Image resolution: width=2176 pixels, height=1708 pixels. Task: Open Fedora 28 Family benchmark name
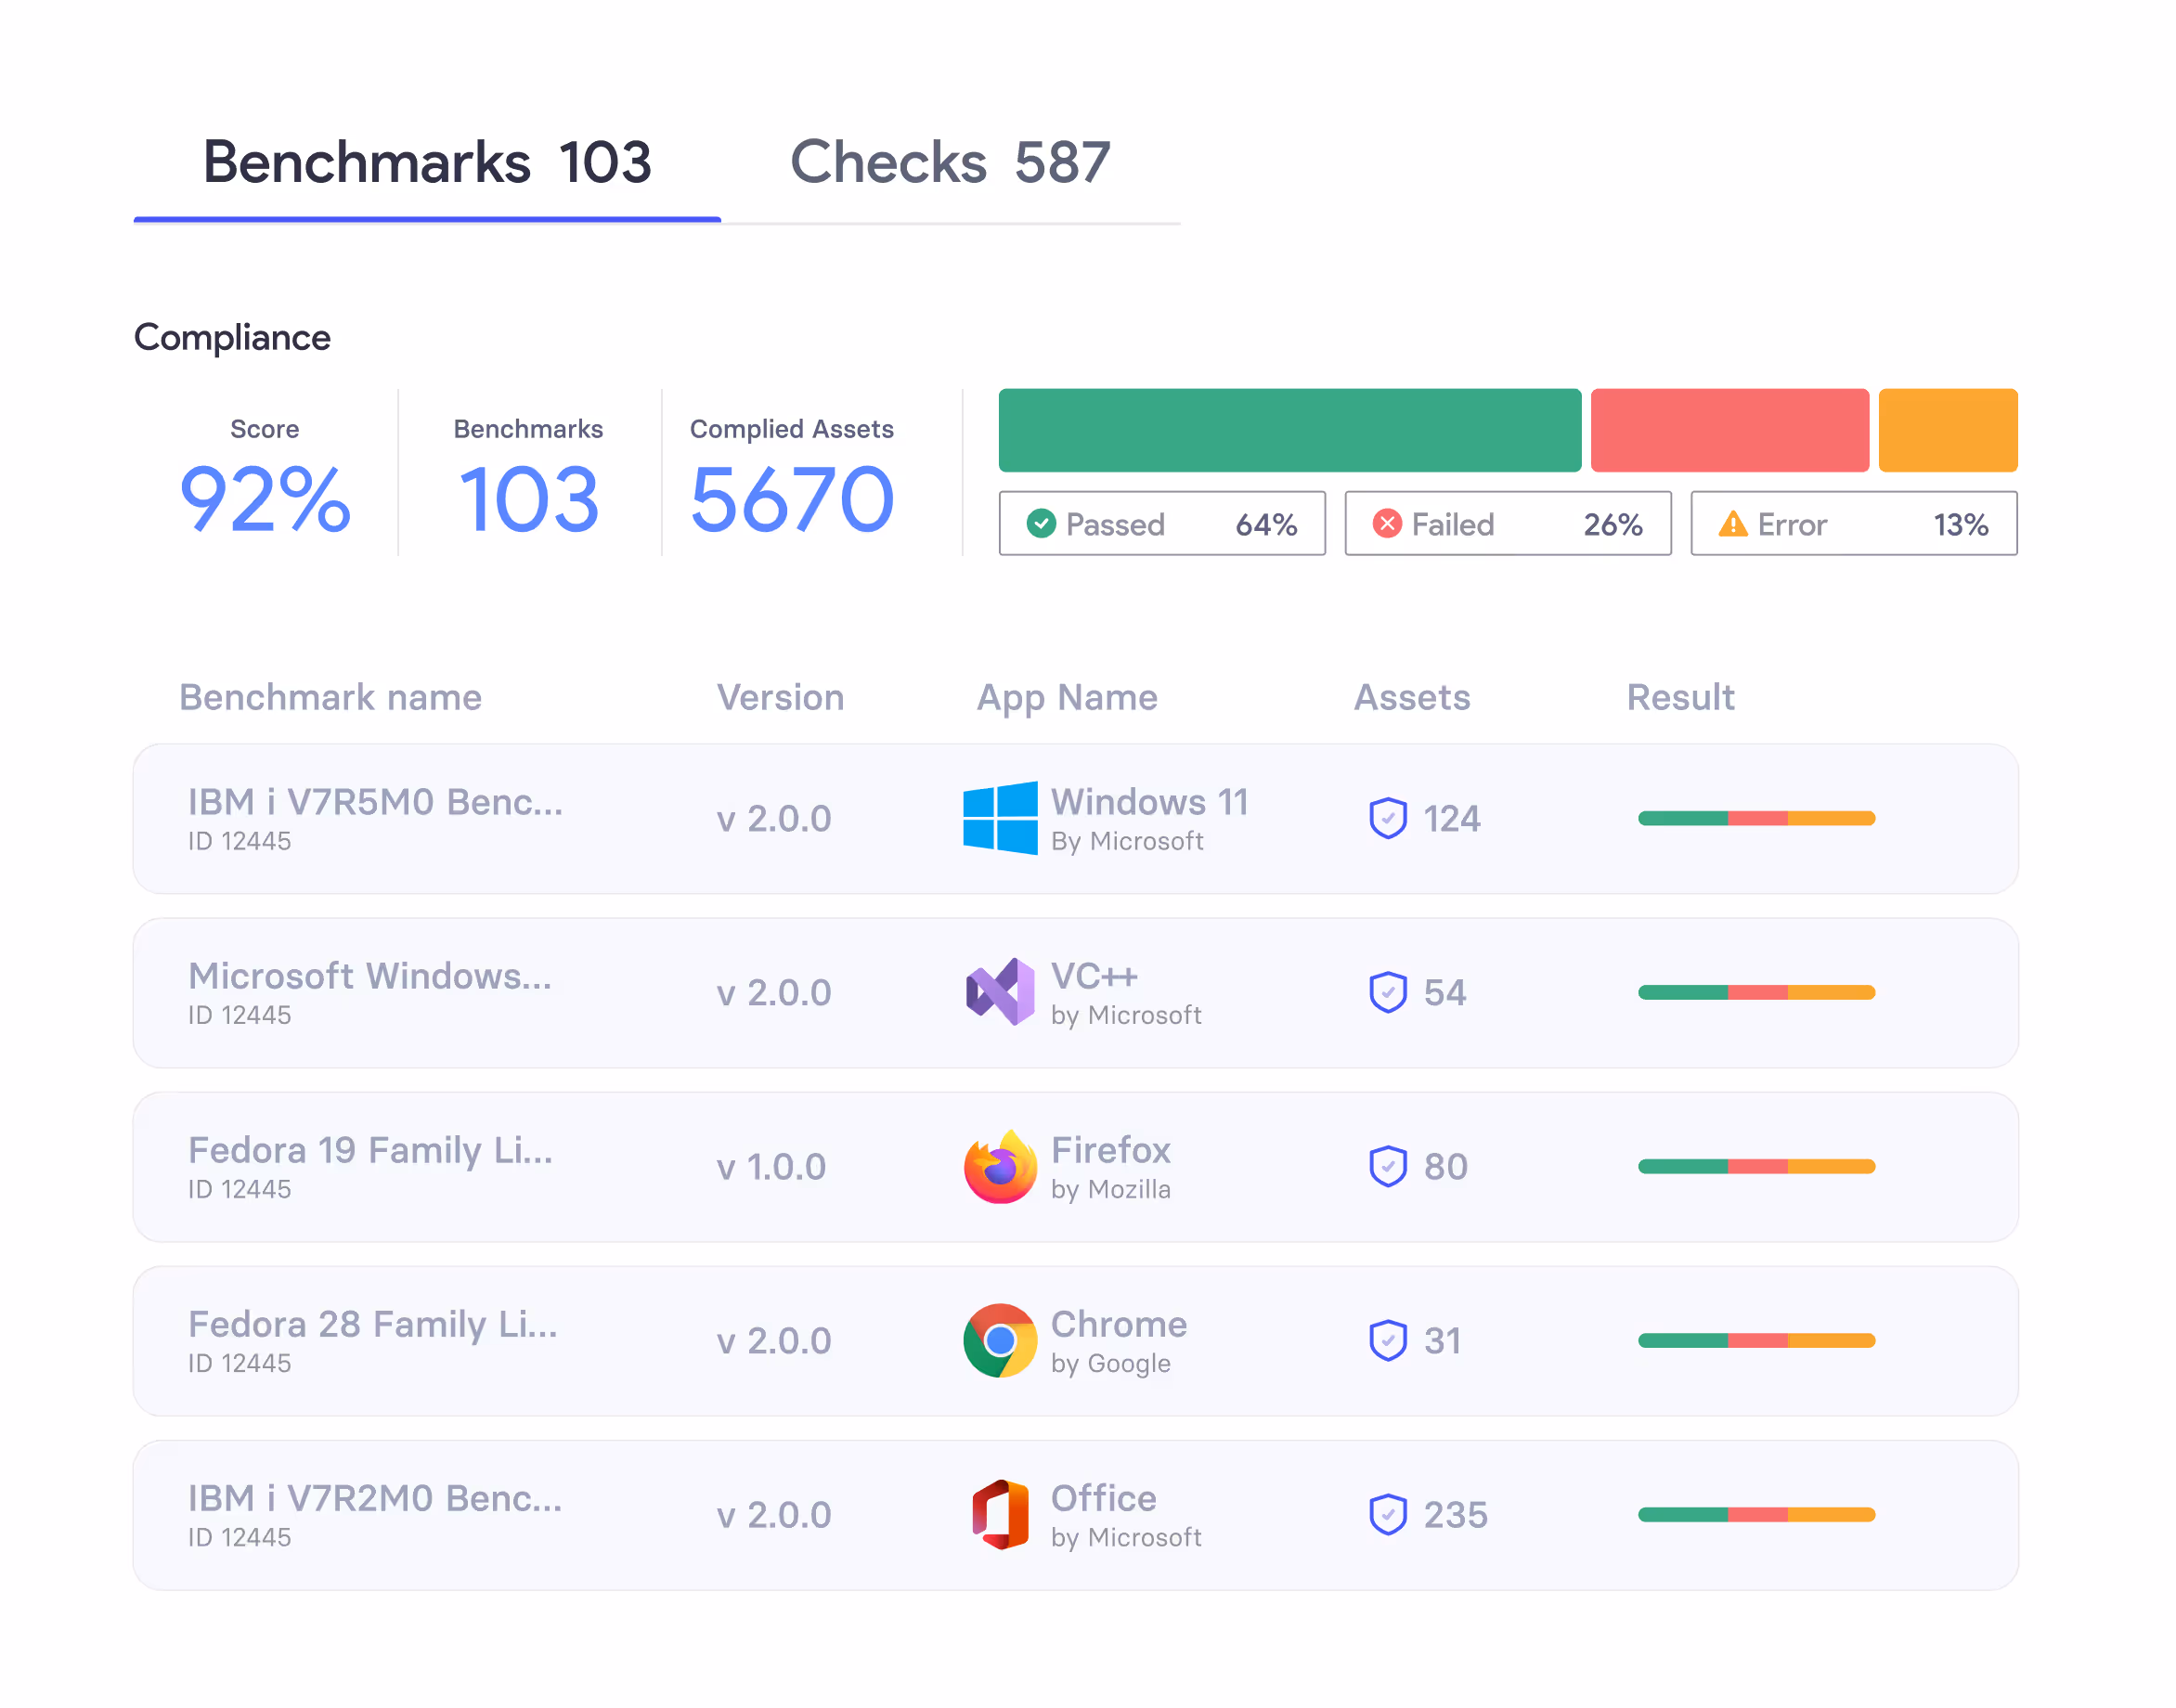(373, 1325)
